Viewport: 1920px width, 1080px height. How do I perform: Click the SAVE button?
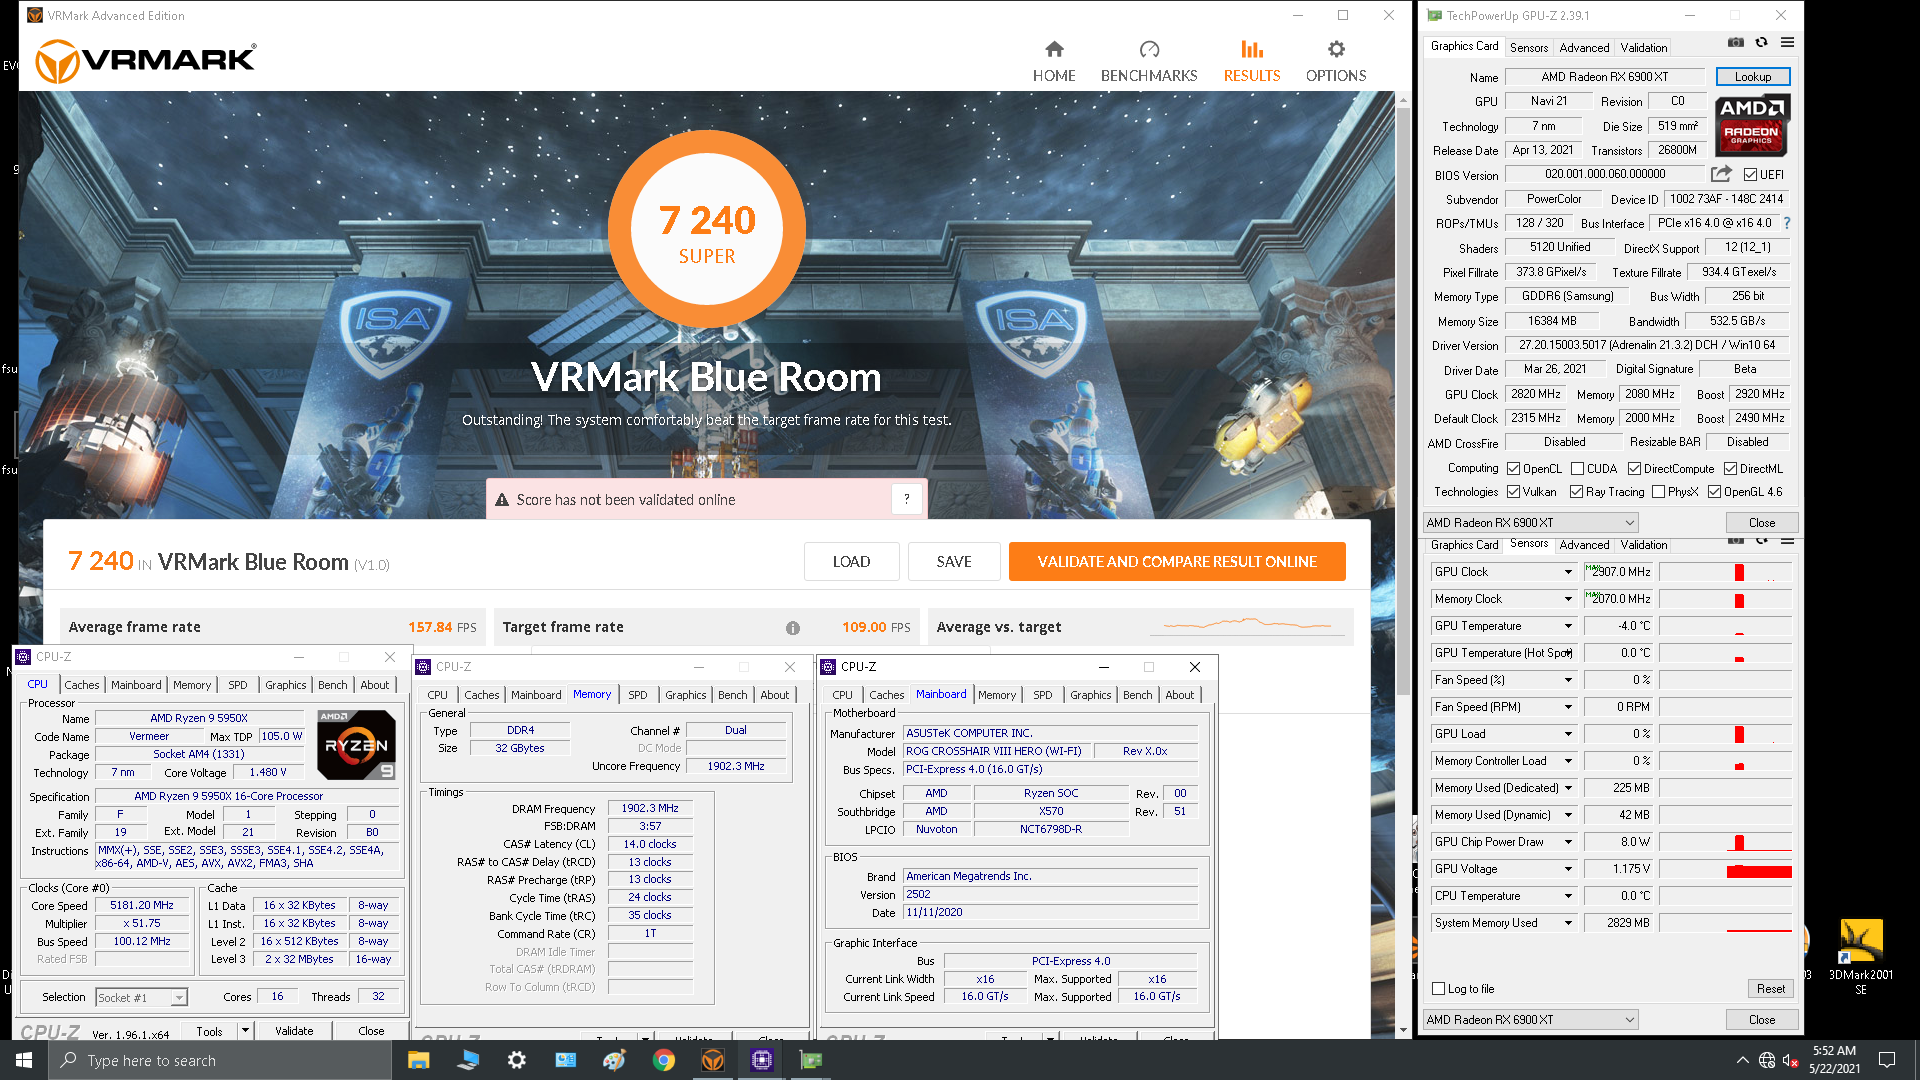pyautogui.click(x=954, y=562)
